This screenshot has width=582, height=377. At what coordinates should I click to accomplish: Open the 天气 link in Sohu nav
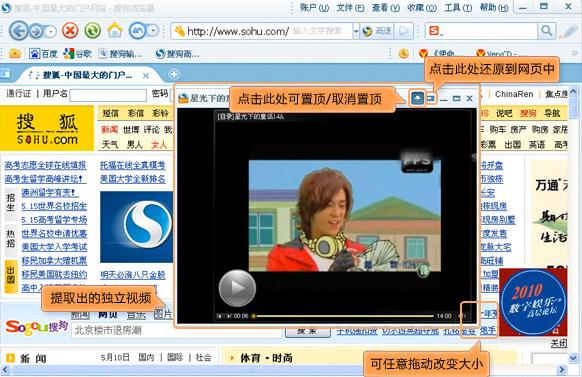(110, 144)
